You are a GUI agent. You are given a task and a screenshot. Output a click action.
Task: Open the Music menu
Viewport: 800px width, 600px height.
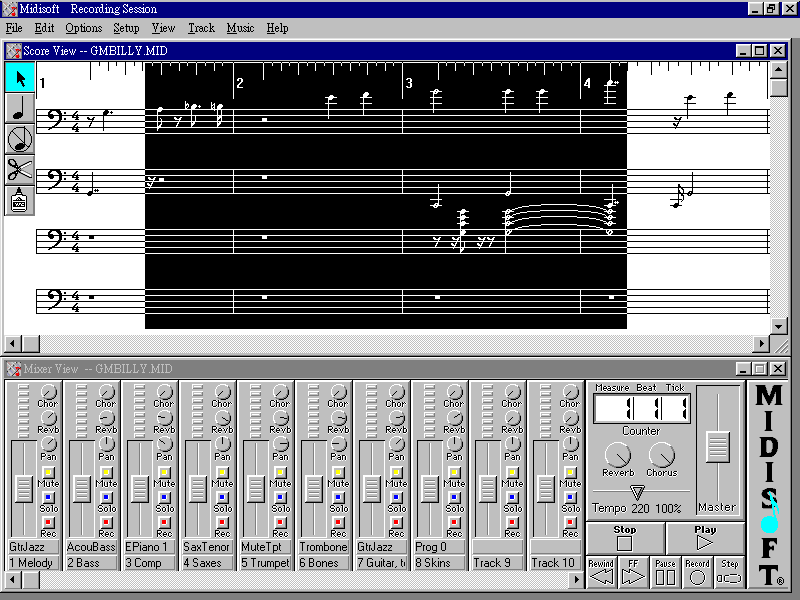point(240,28)
